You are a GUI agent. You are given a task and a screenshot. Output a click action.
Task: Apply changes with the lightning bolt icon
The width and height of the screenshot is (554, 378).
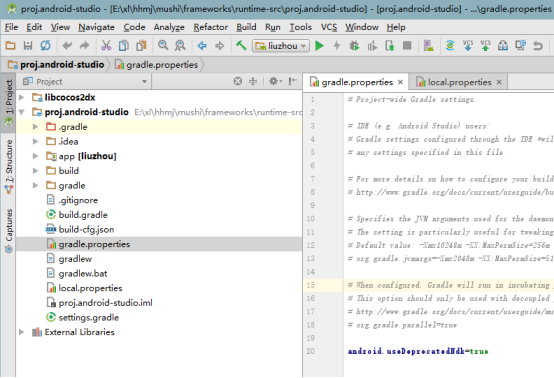(337, 46)
